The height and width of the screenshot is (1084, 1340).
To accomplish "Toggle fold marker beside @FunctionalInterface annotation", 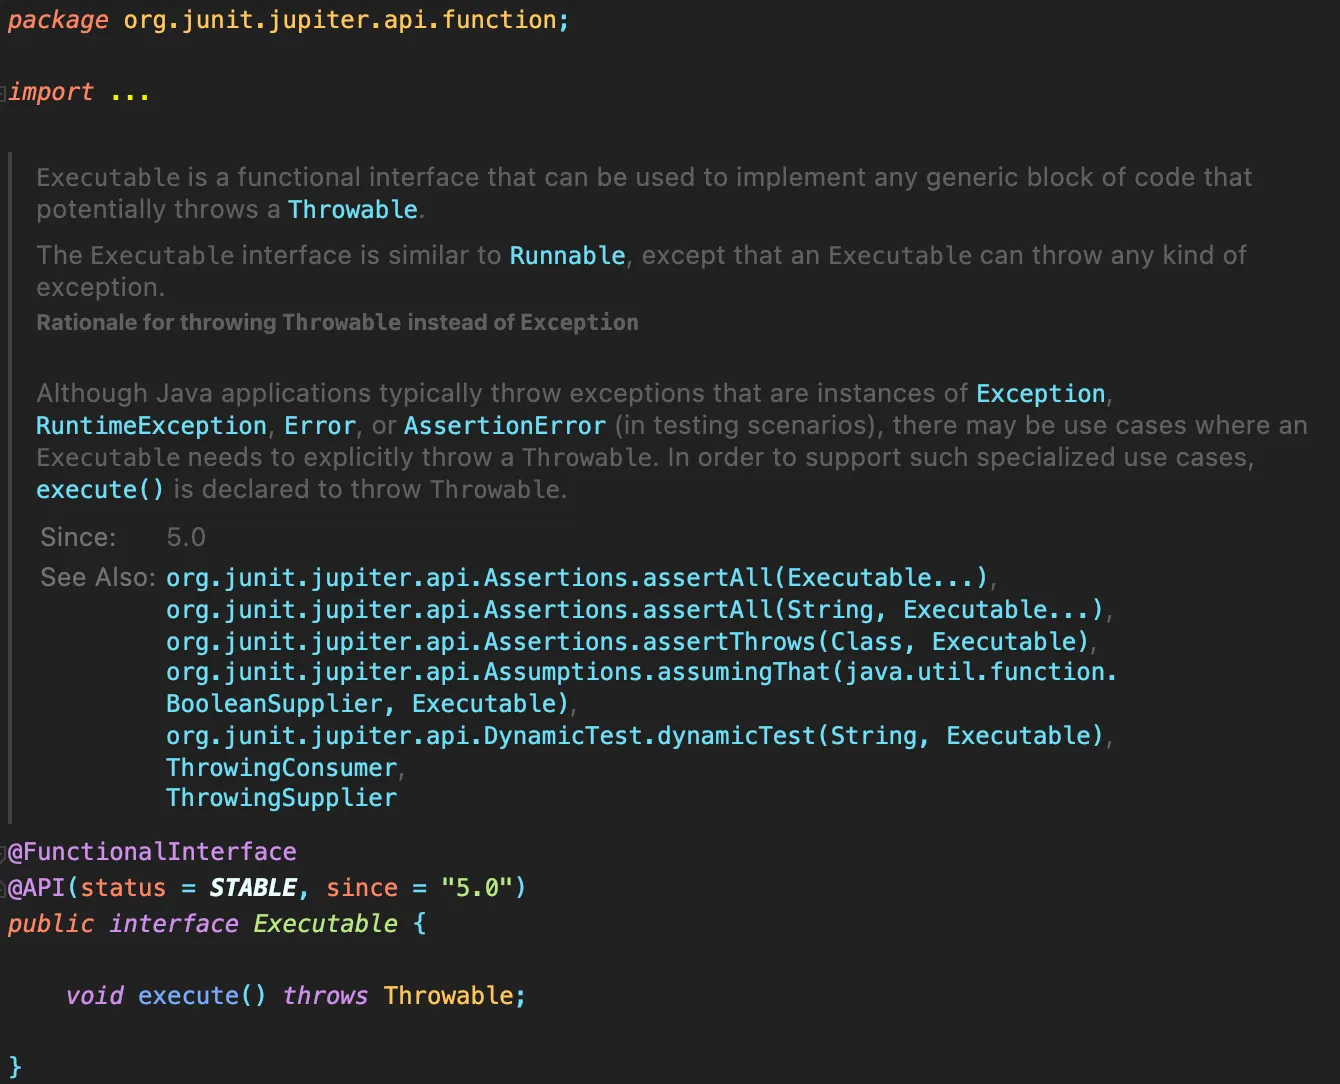I will 4,852.
